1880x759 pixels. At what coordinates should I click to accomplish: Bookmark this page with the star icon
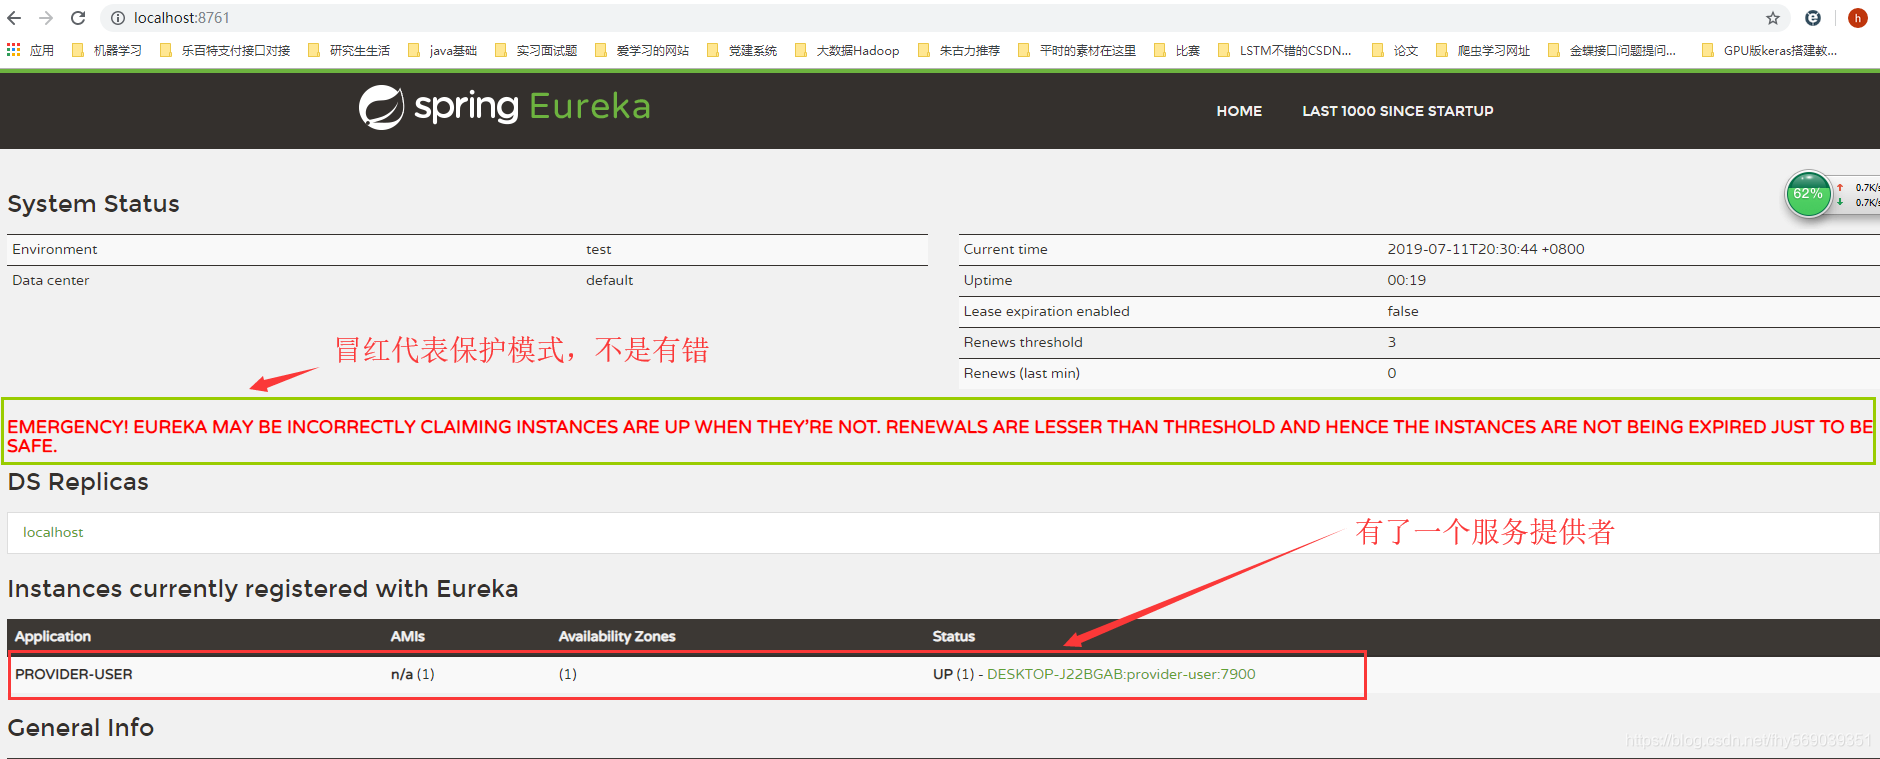point(1773,18)
